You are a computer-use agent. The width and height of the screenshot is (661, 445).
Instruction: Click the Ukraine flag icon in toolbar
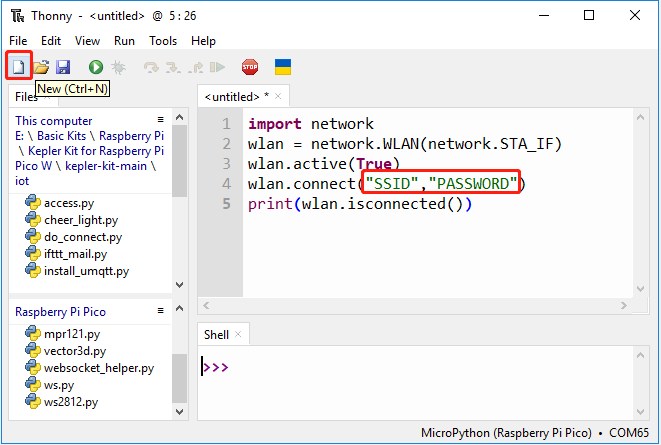click(283, 67)
